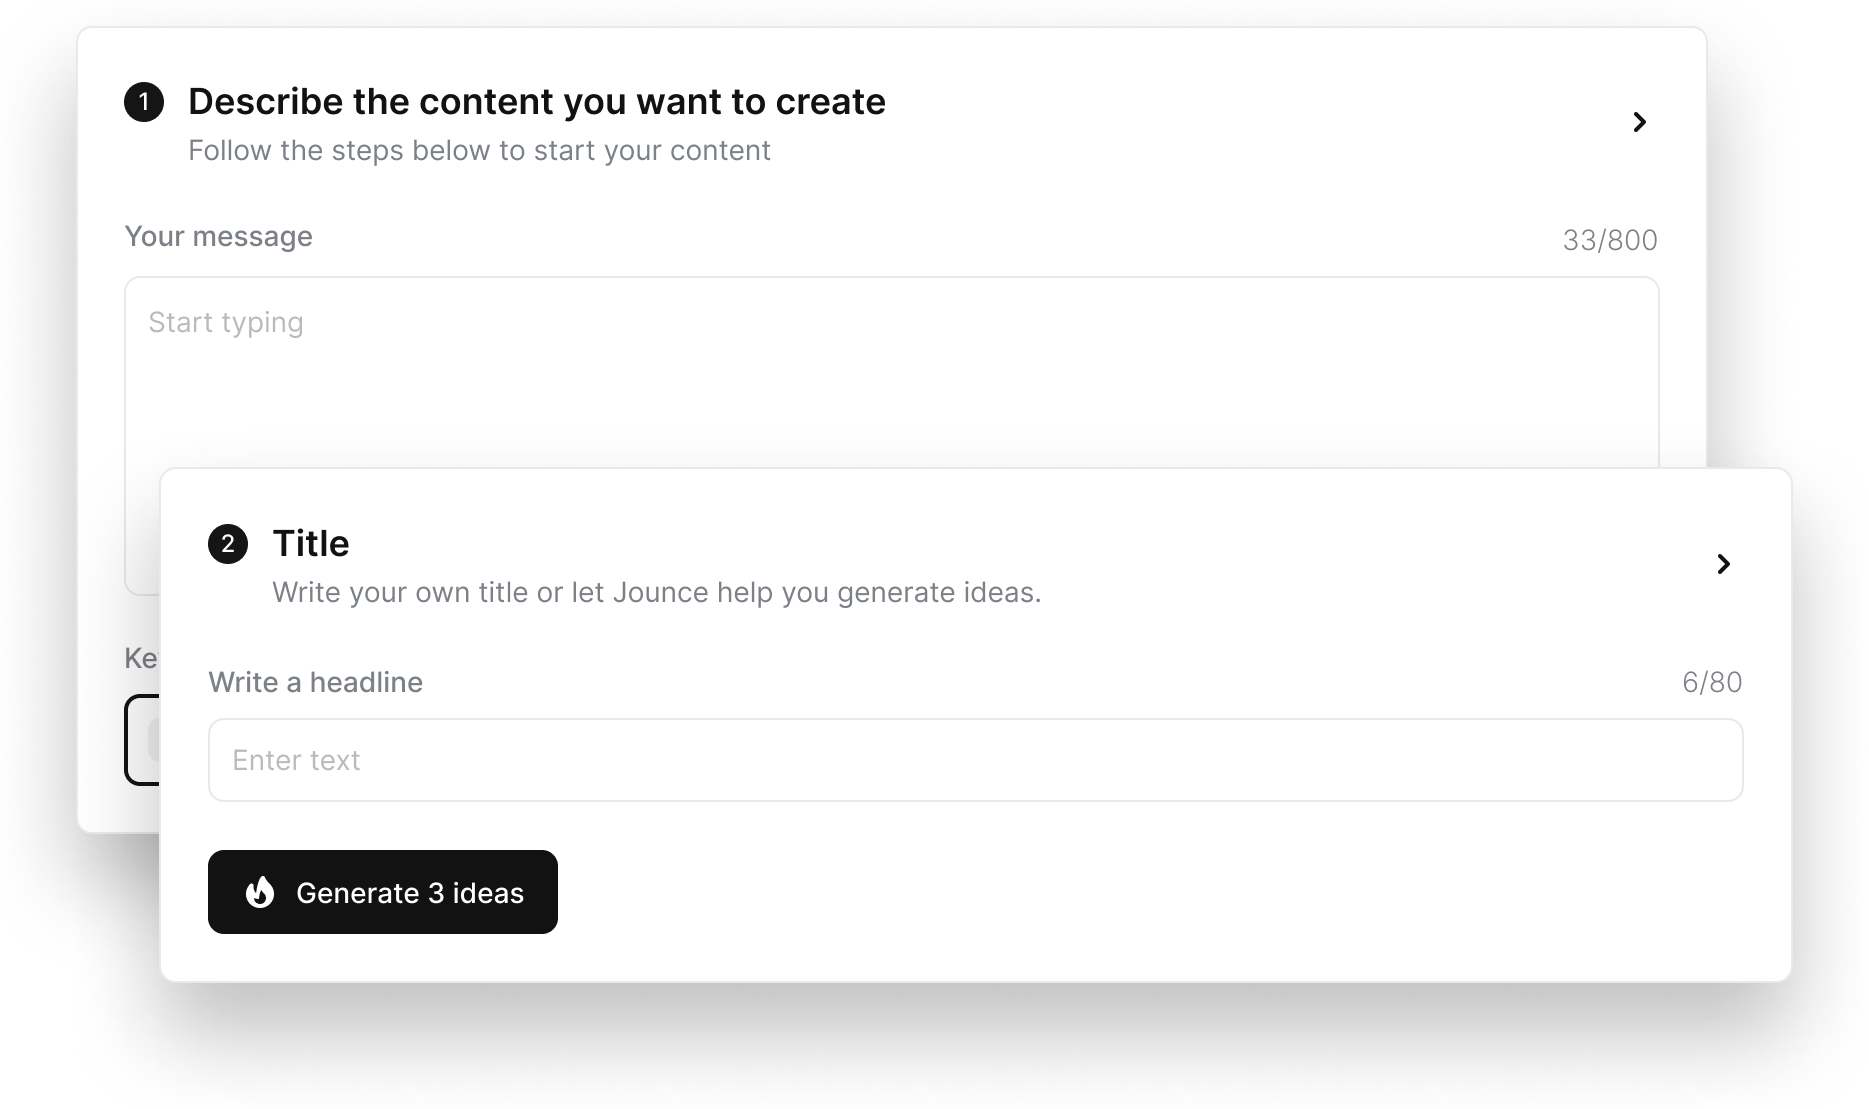Click the flame icon on Generate button
This screenshot has width=1869, height=1109.
pos(260,892)
